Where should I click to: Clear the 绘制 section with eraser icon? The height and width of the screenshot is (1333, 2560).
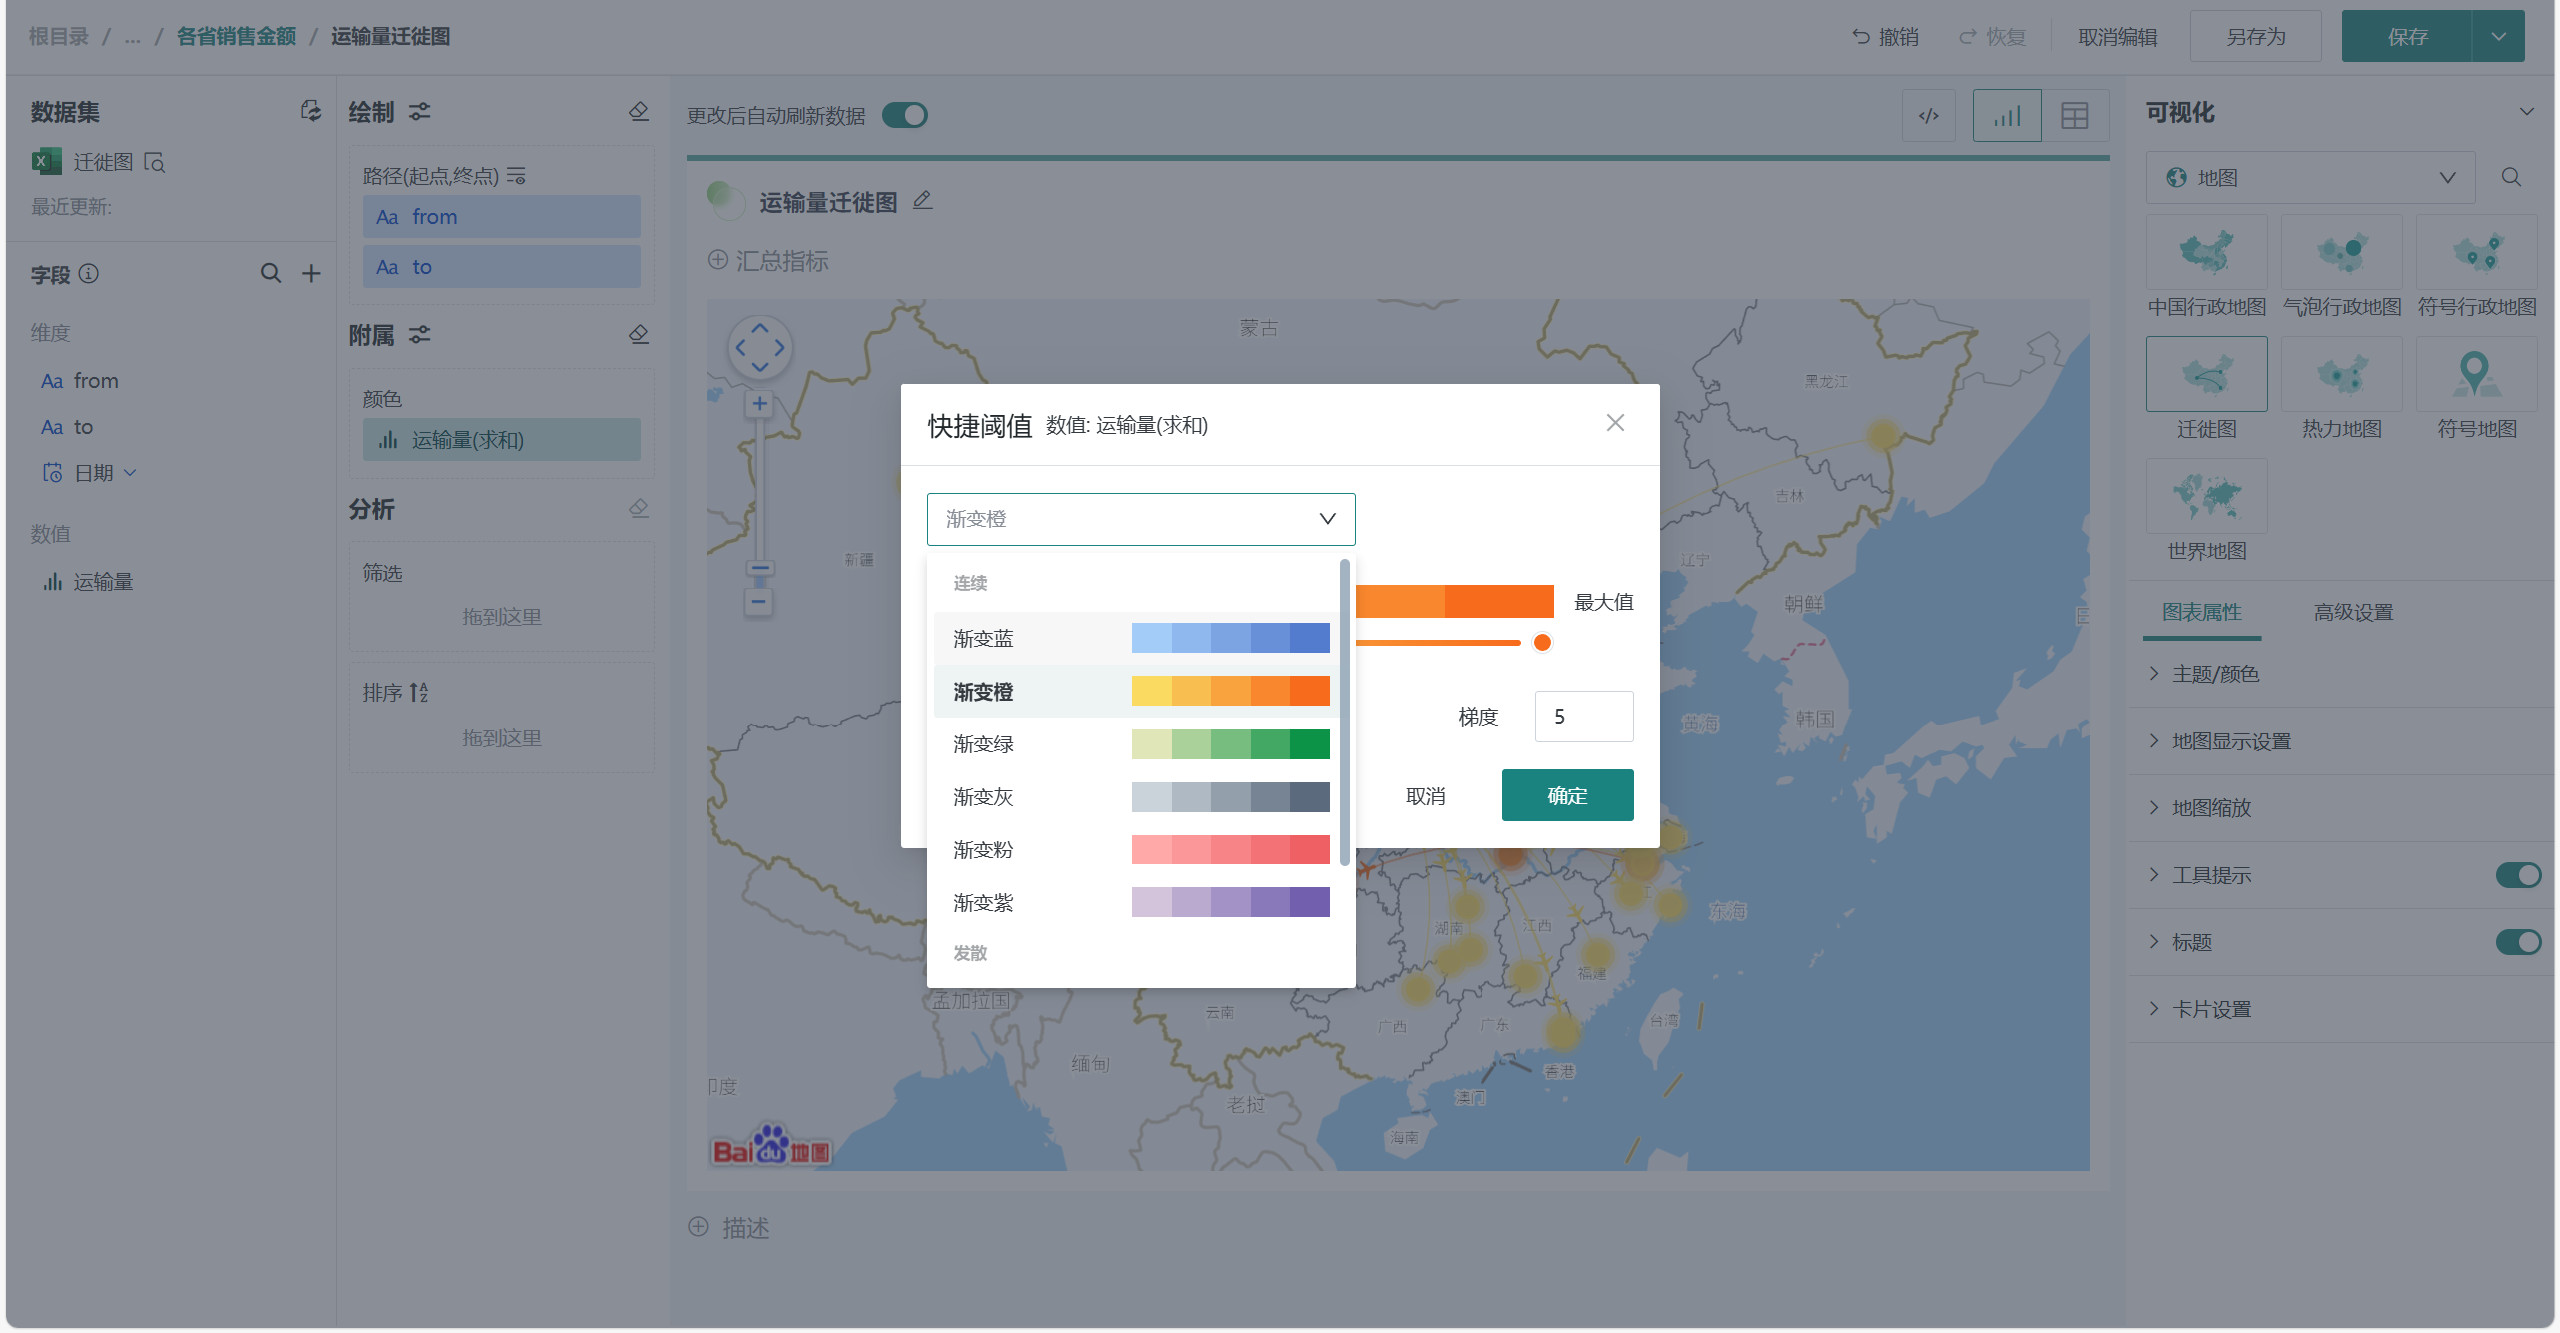click(639, 111)
